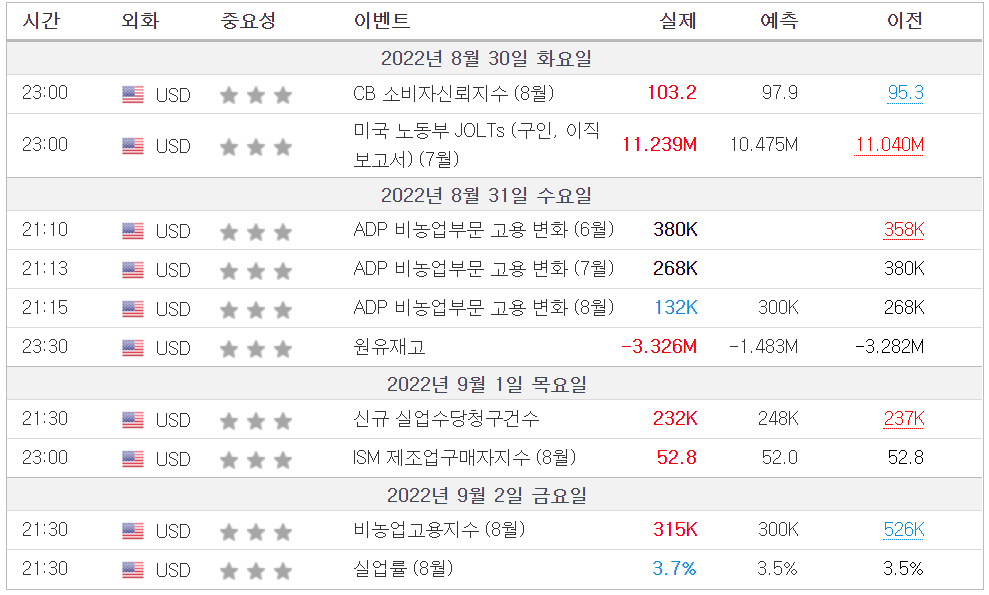This screenshot has height=595, width=989.
Task: Click actual value 11.239M
Action: [660, 144]
